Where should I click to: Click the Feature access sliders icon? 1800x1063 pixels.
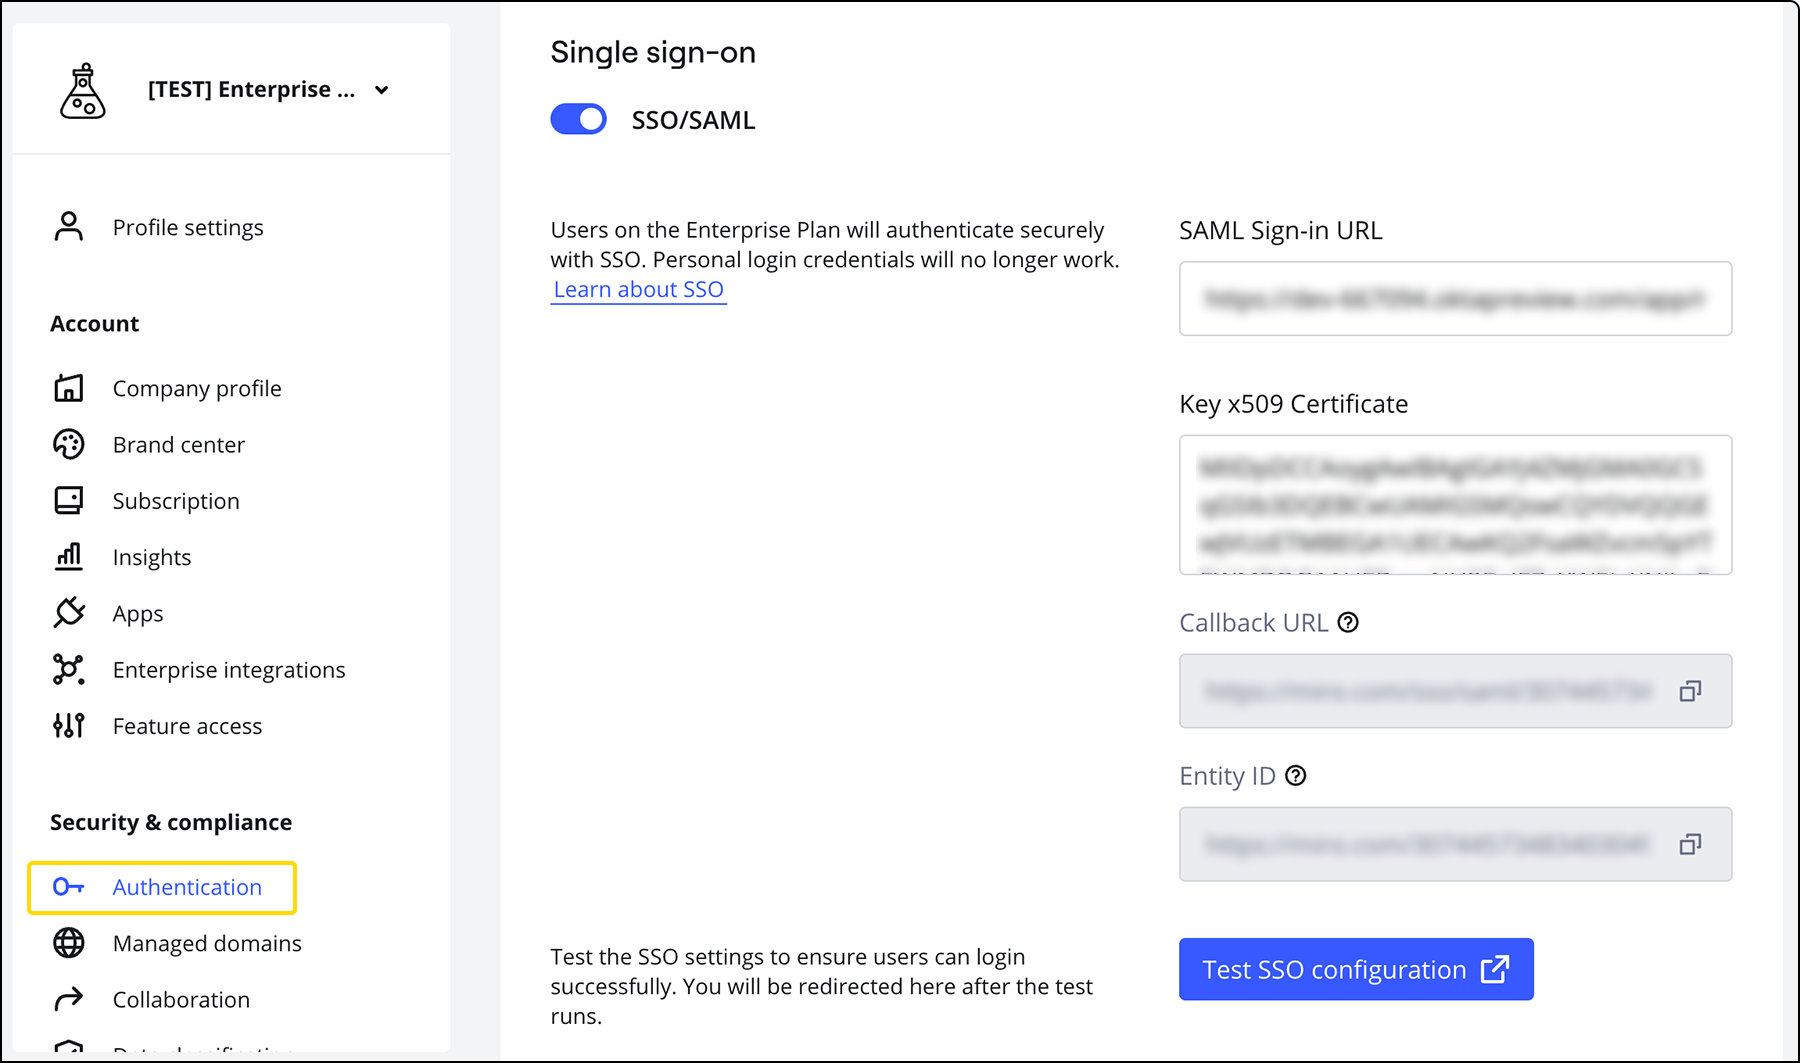coord(68,725)
